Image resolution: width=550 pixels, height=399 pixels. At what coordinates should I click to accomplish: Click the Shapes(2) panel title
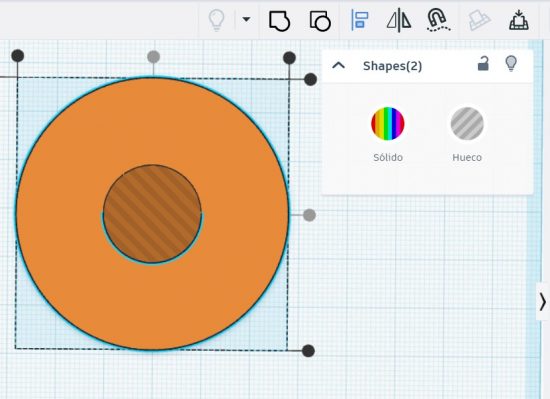[x=393, y=66]
